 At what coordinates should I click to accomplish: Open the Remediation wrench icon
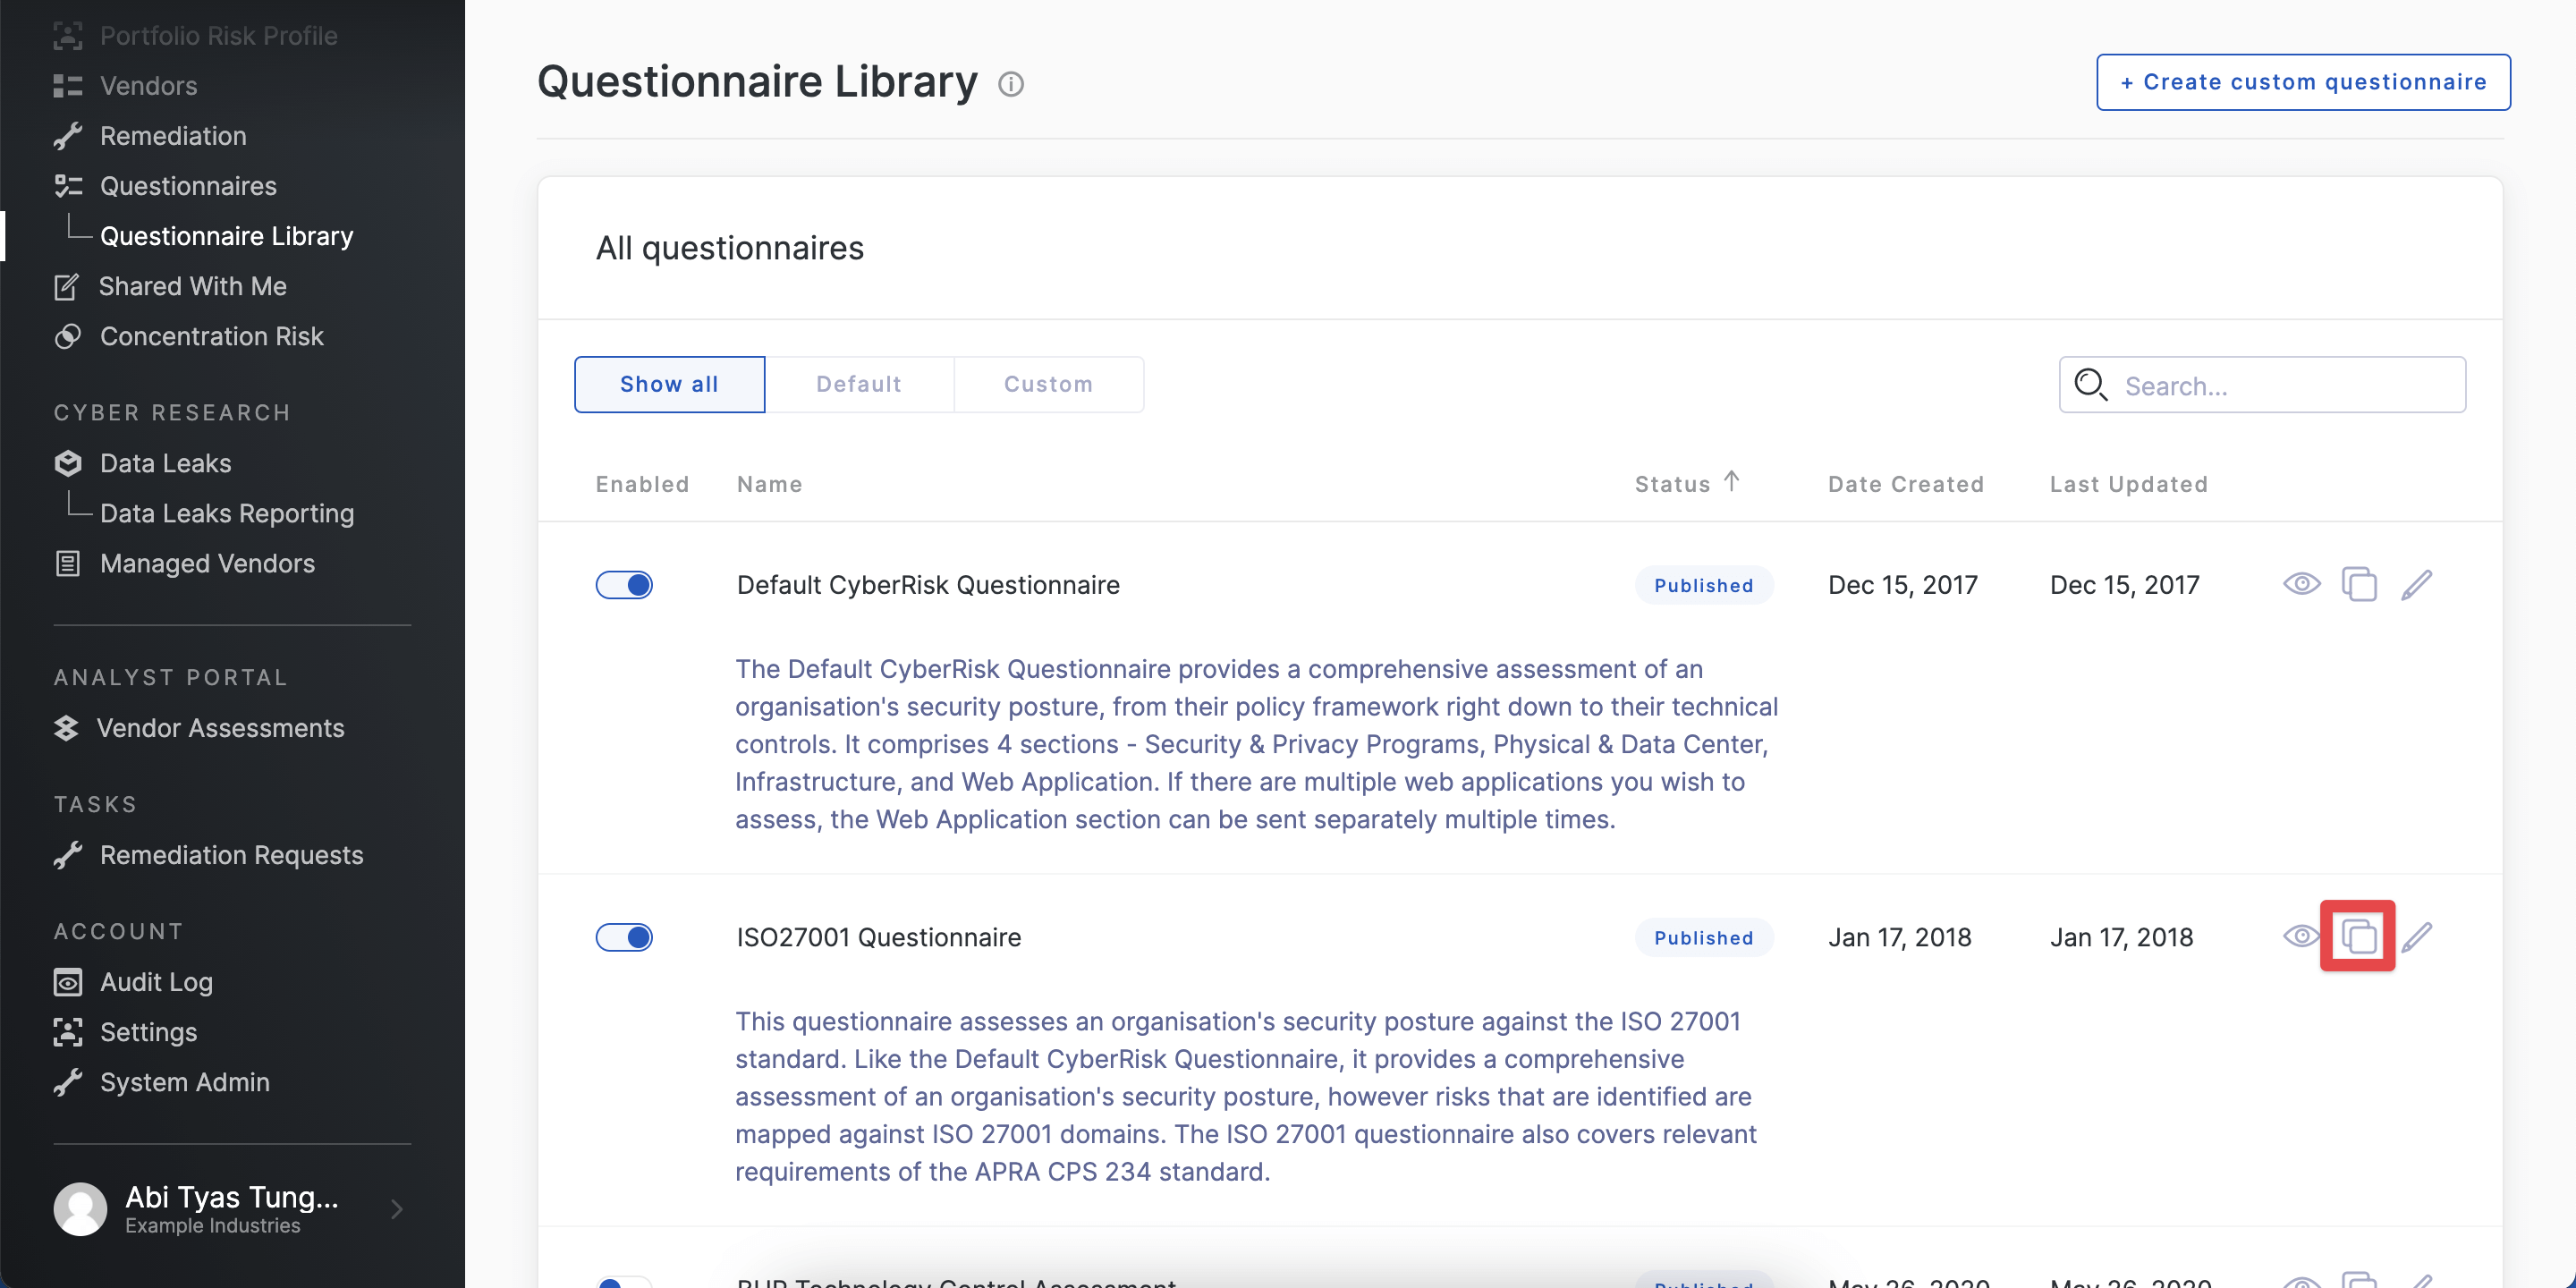click(67, 135)
